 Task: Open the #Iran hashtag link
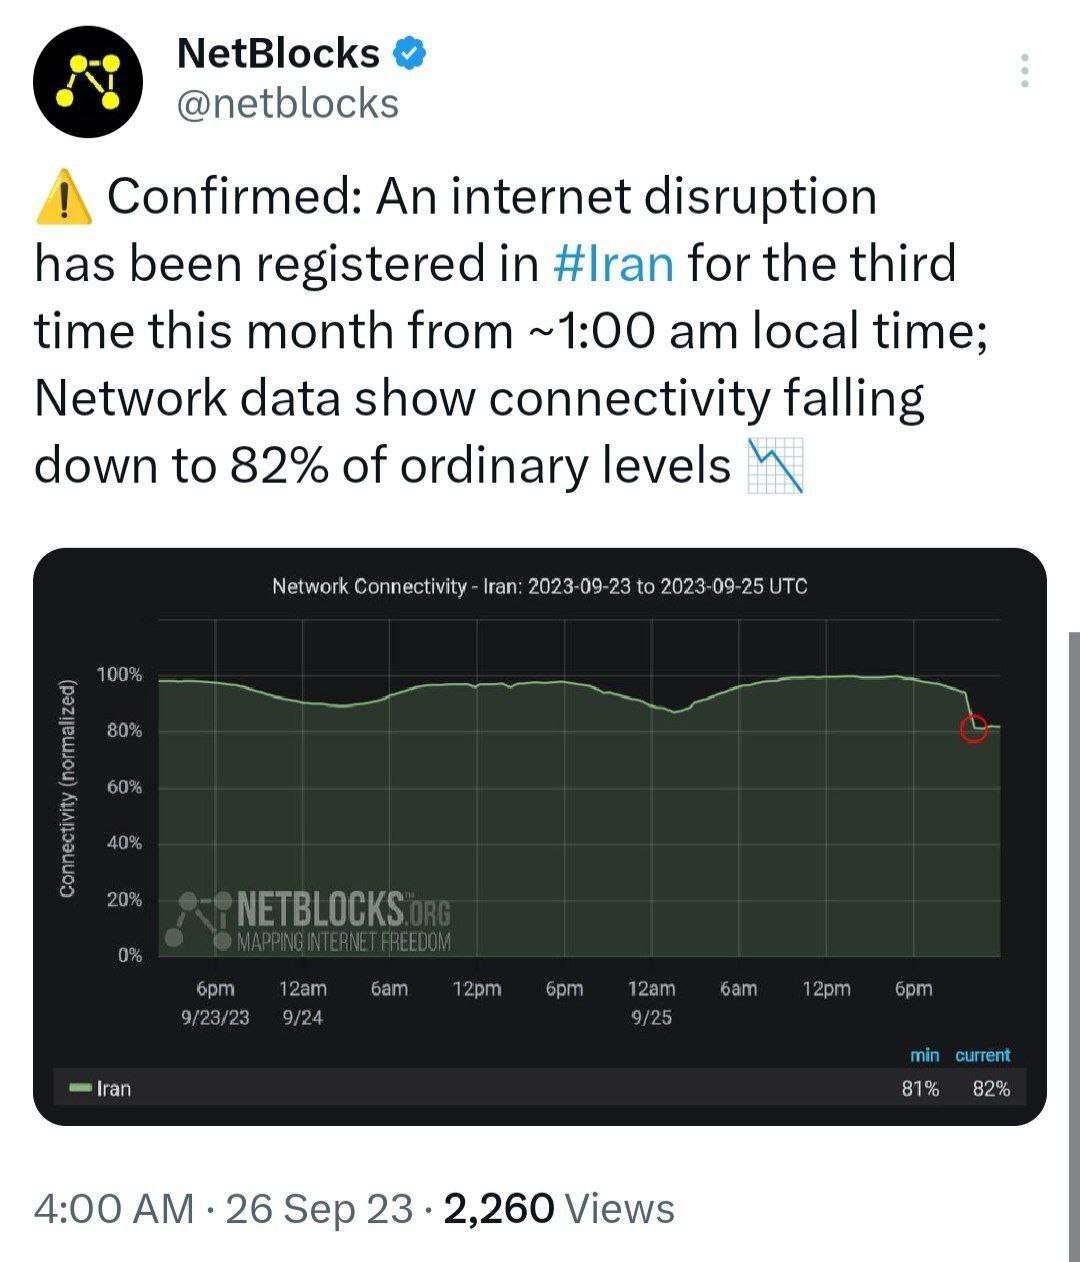tap(613, 264)
